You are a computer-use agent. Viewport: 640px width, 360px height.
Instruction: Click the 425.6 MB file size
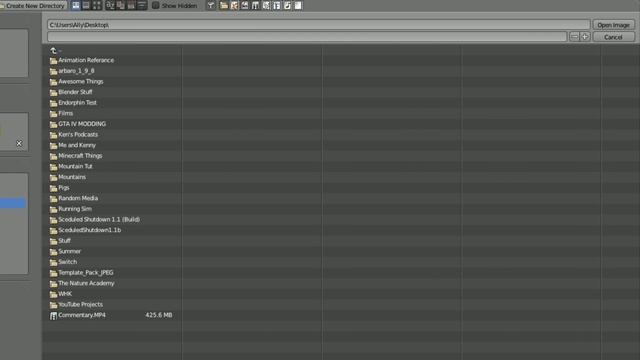(x=159, y=315)
